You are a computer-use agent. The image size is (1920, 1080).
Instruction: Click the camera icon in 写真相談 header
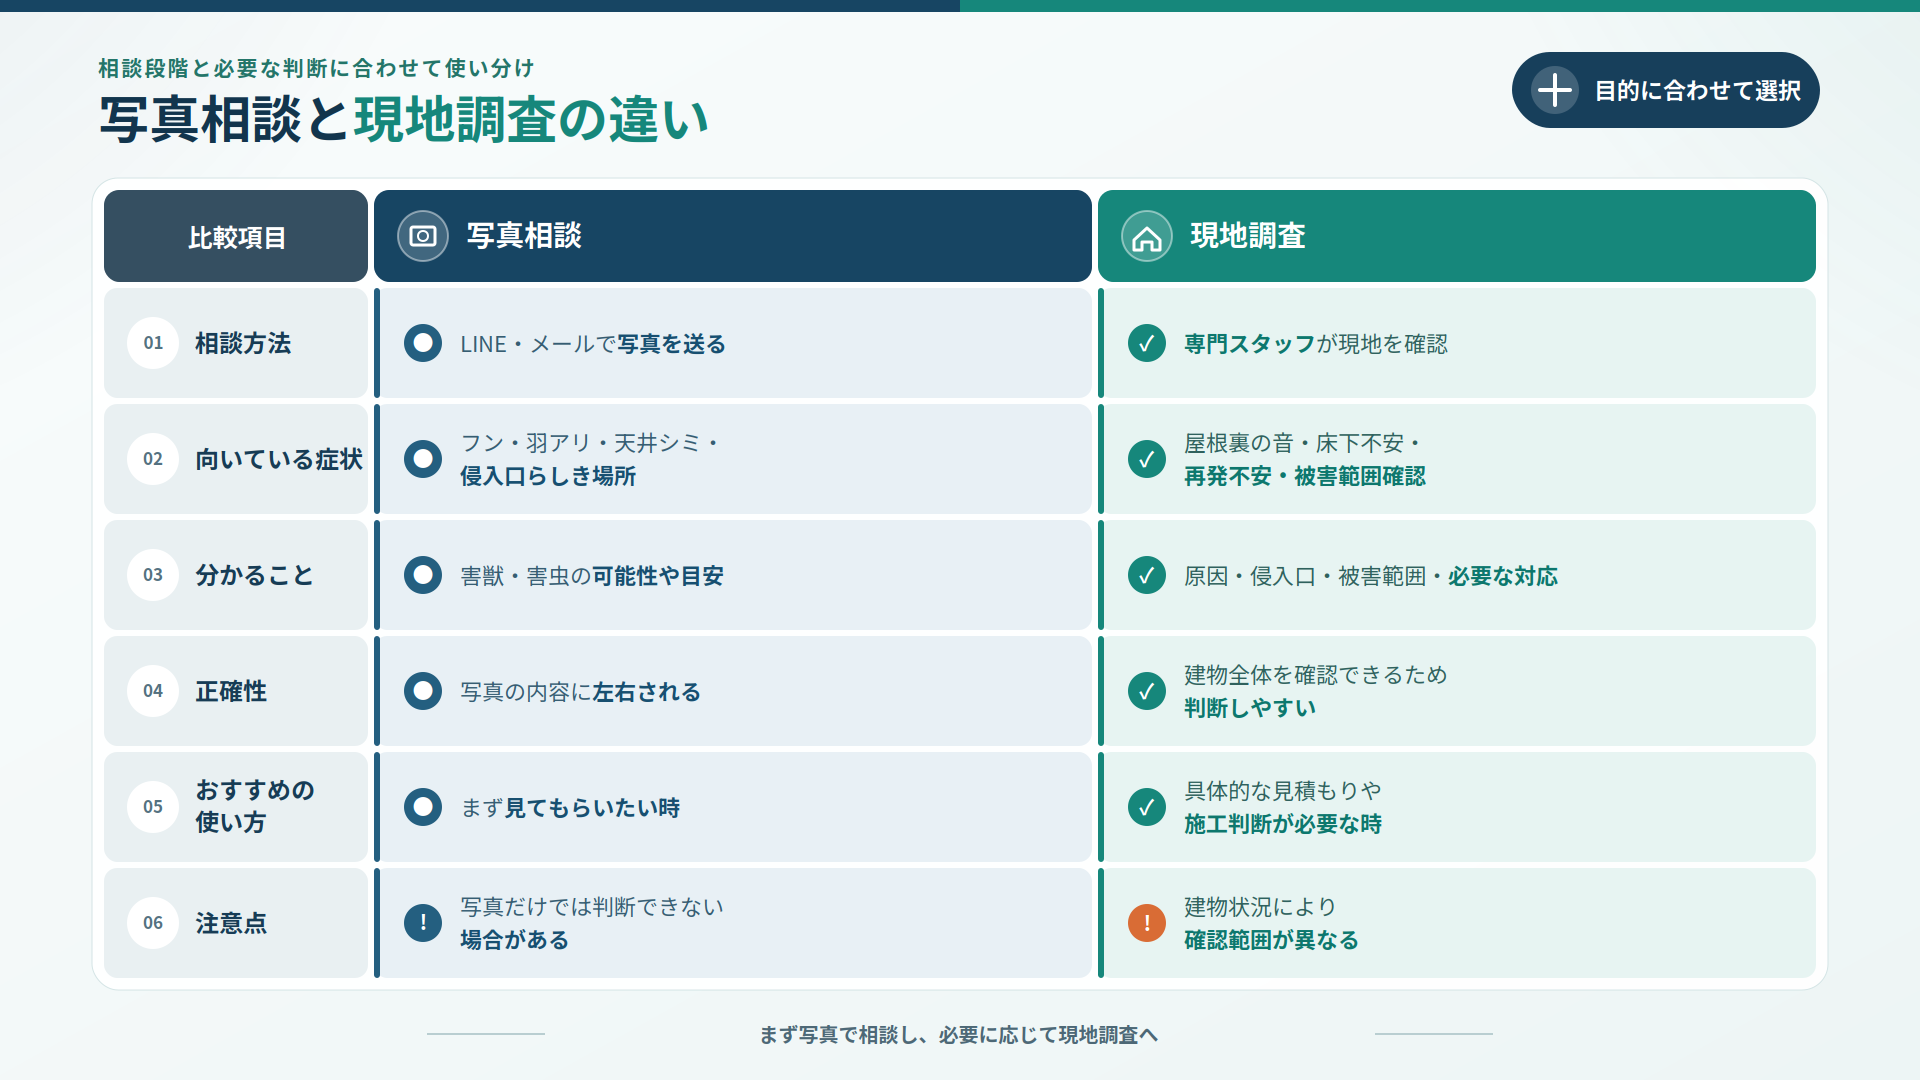tap(423, 236)
